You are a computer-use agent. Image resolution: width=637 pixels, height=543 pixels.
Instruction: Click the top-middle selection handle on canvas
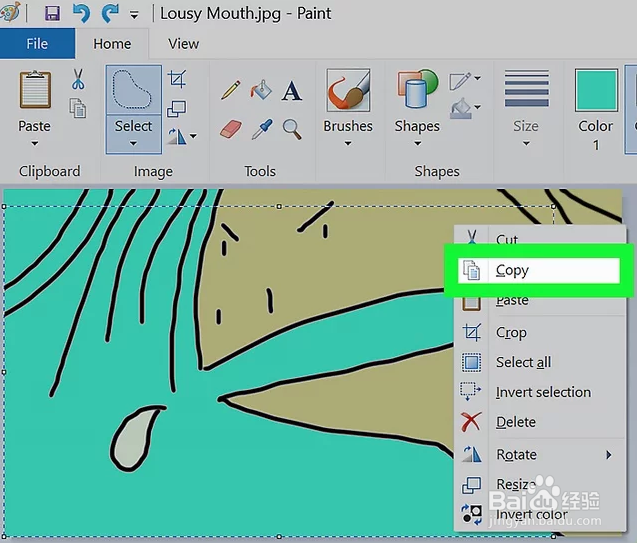click(x=279, y=206)
